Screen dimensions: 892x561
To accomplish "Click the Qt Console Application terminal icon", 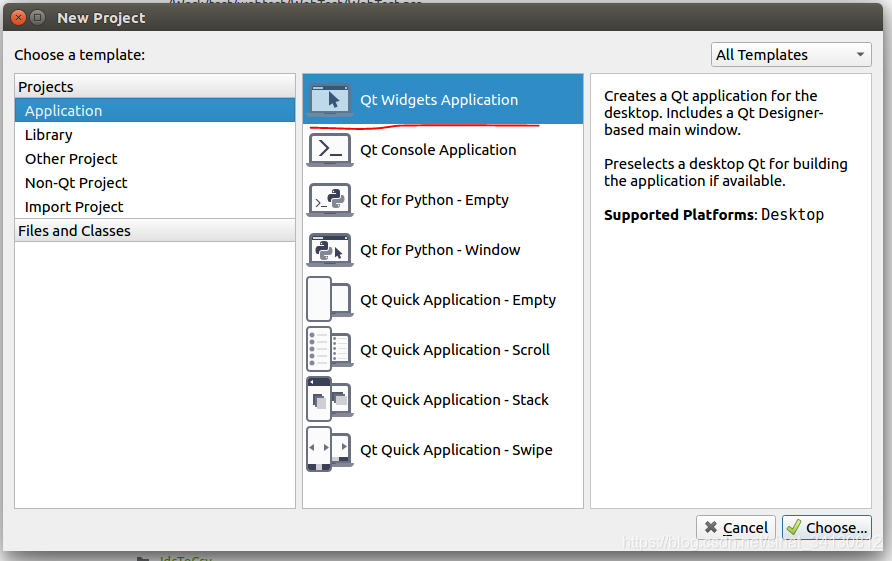I will (330, 150).
